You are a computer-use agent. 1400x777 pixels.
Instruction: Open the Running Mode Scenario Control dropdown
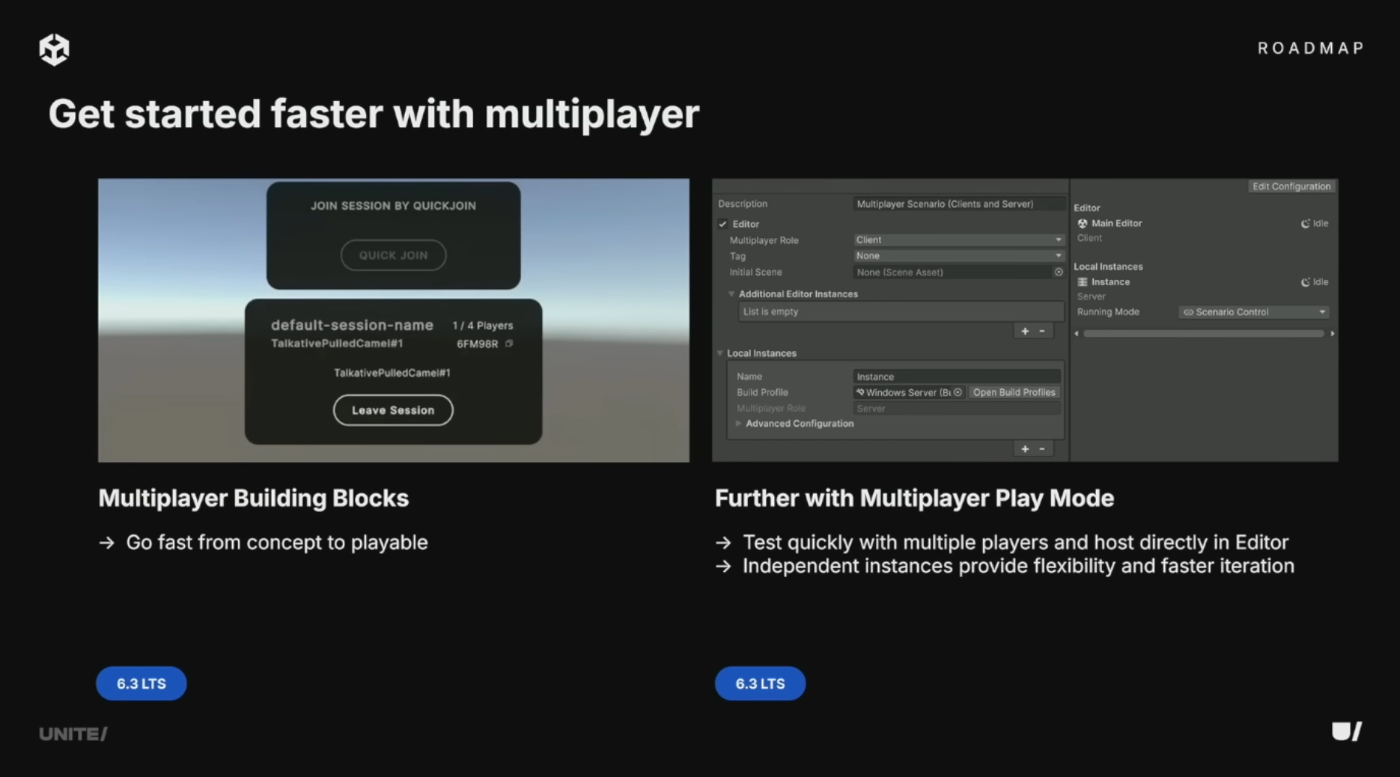click(1254, 312)
